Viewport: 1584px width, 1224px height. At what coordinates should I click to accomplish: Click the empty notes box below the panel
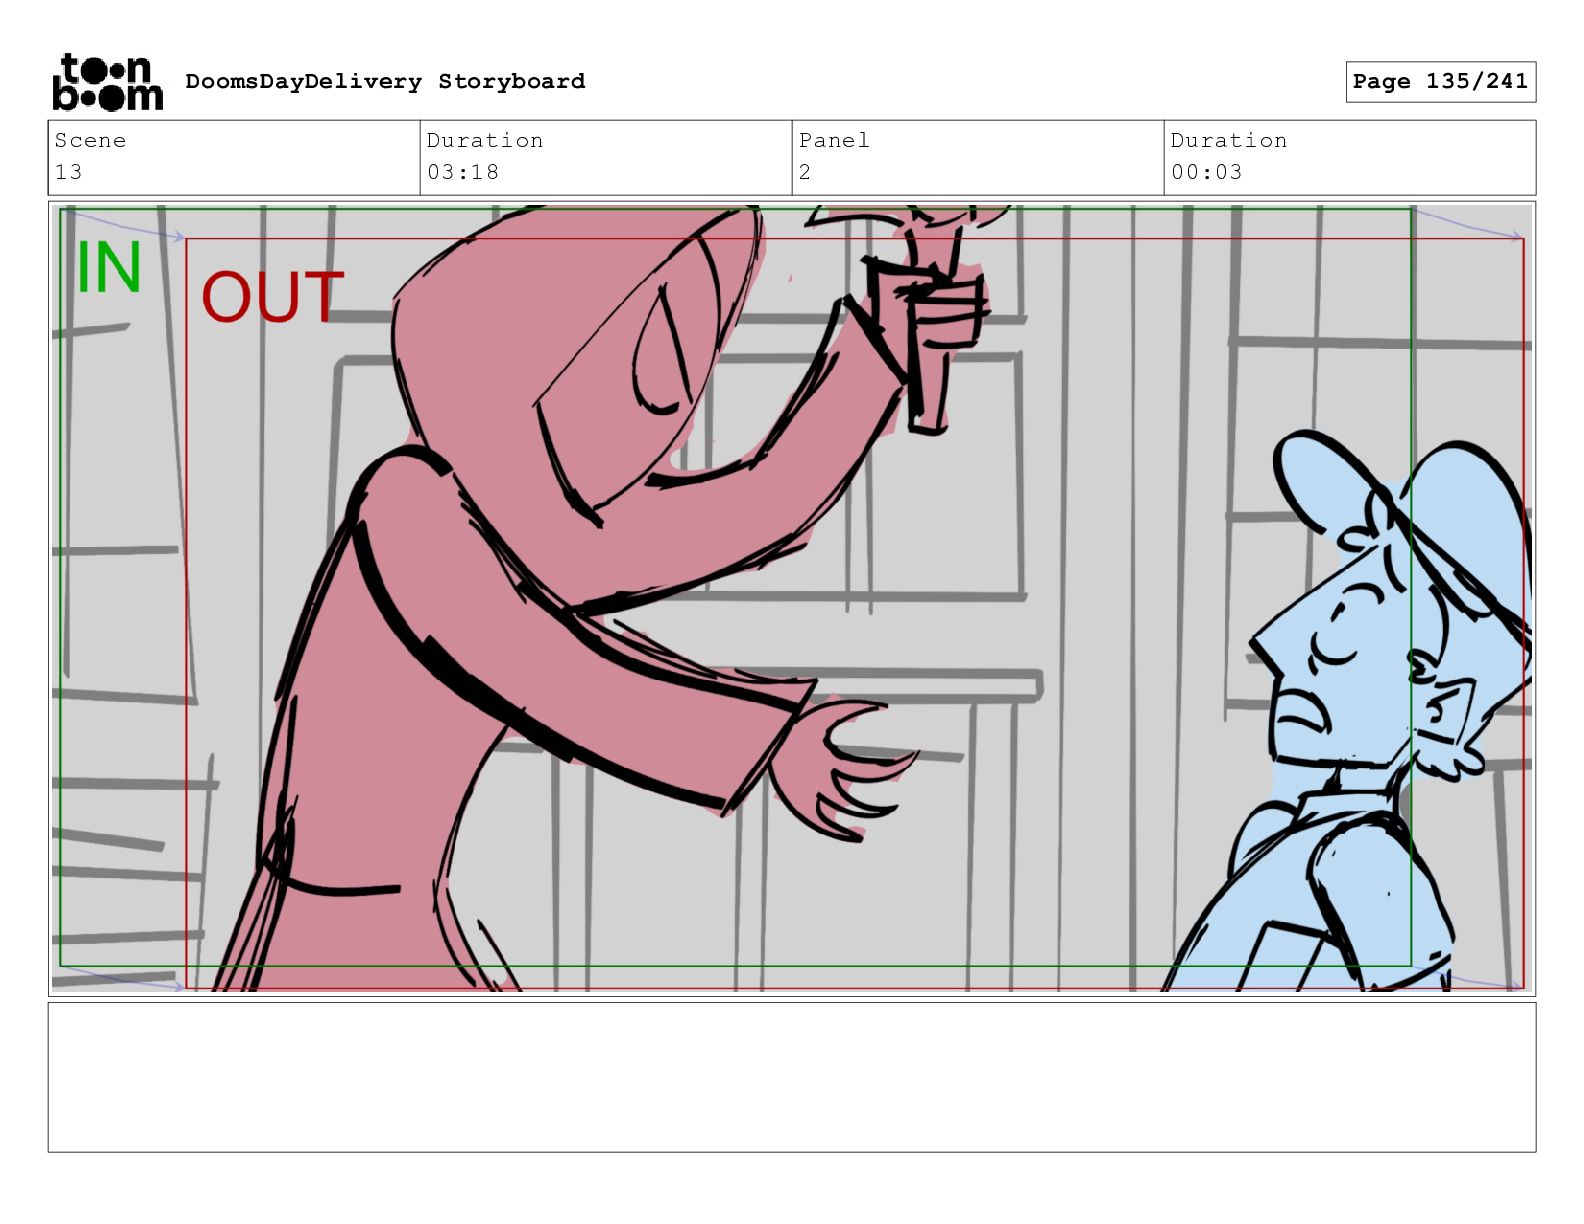792,1077
